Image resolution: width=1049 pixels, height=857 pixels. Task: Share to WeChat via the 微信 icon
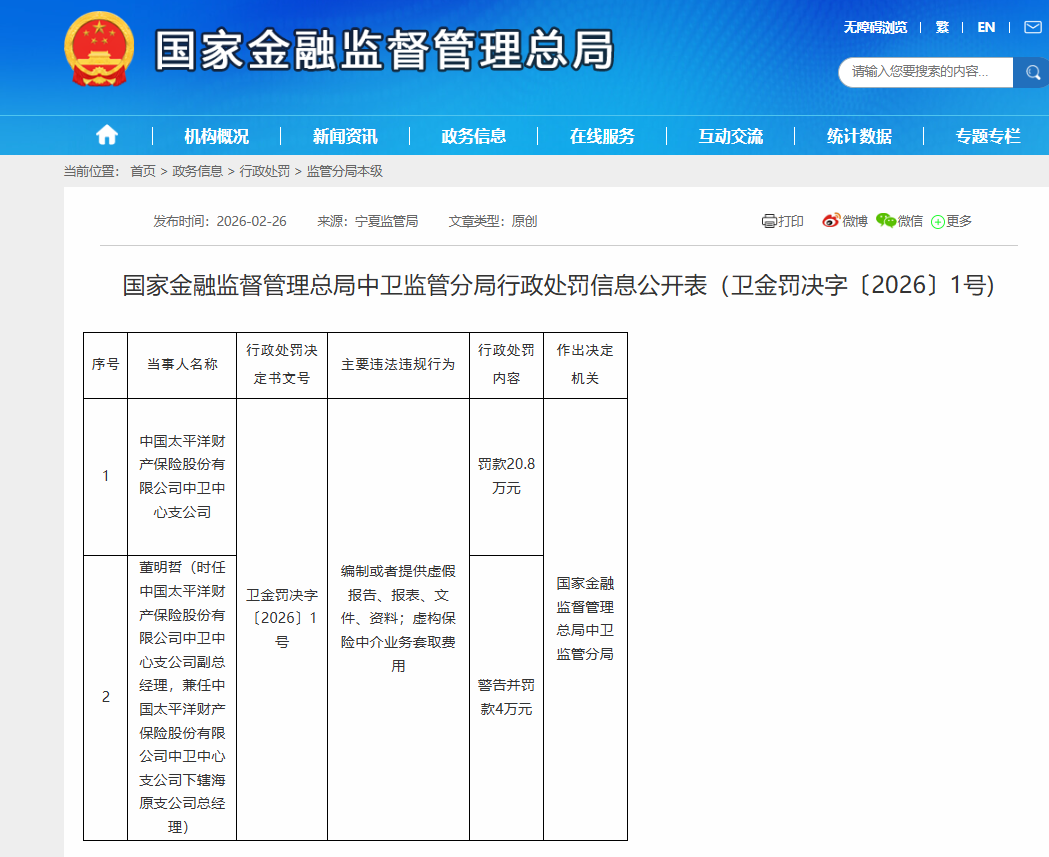885,221
